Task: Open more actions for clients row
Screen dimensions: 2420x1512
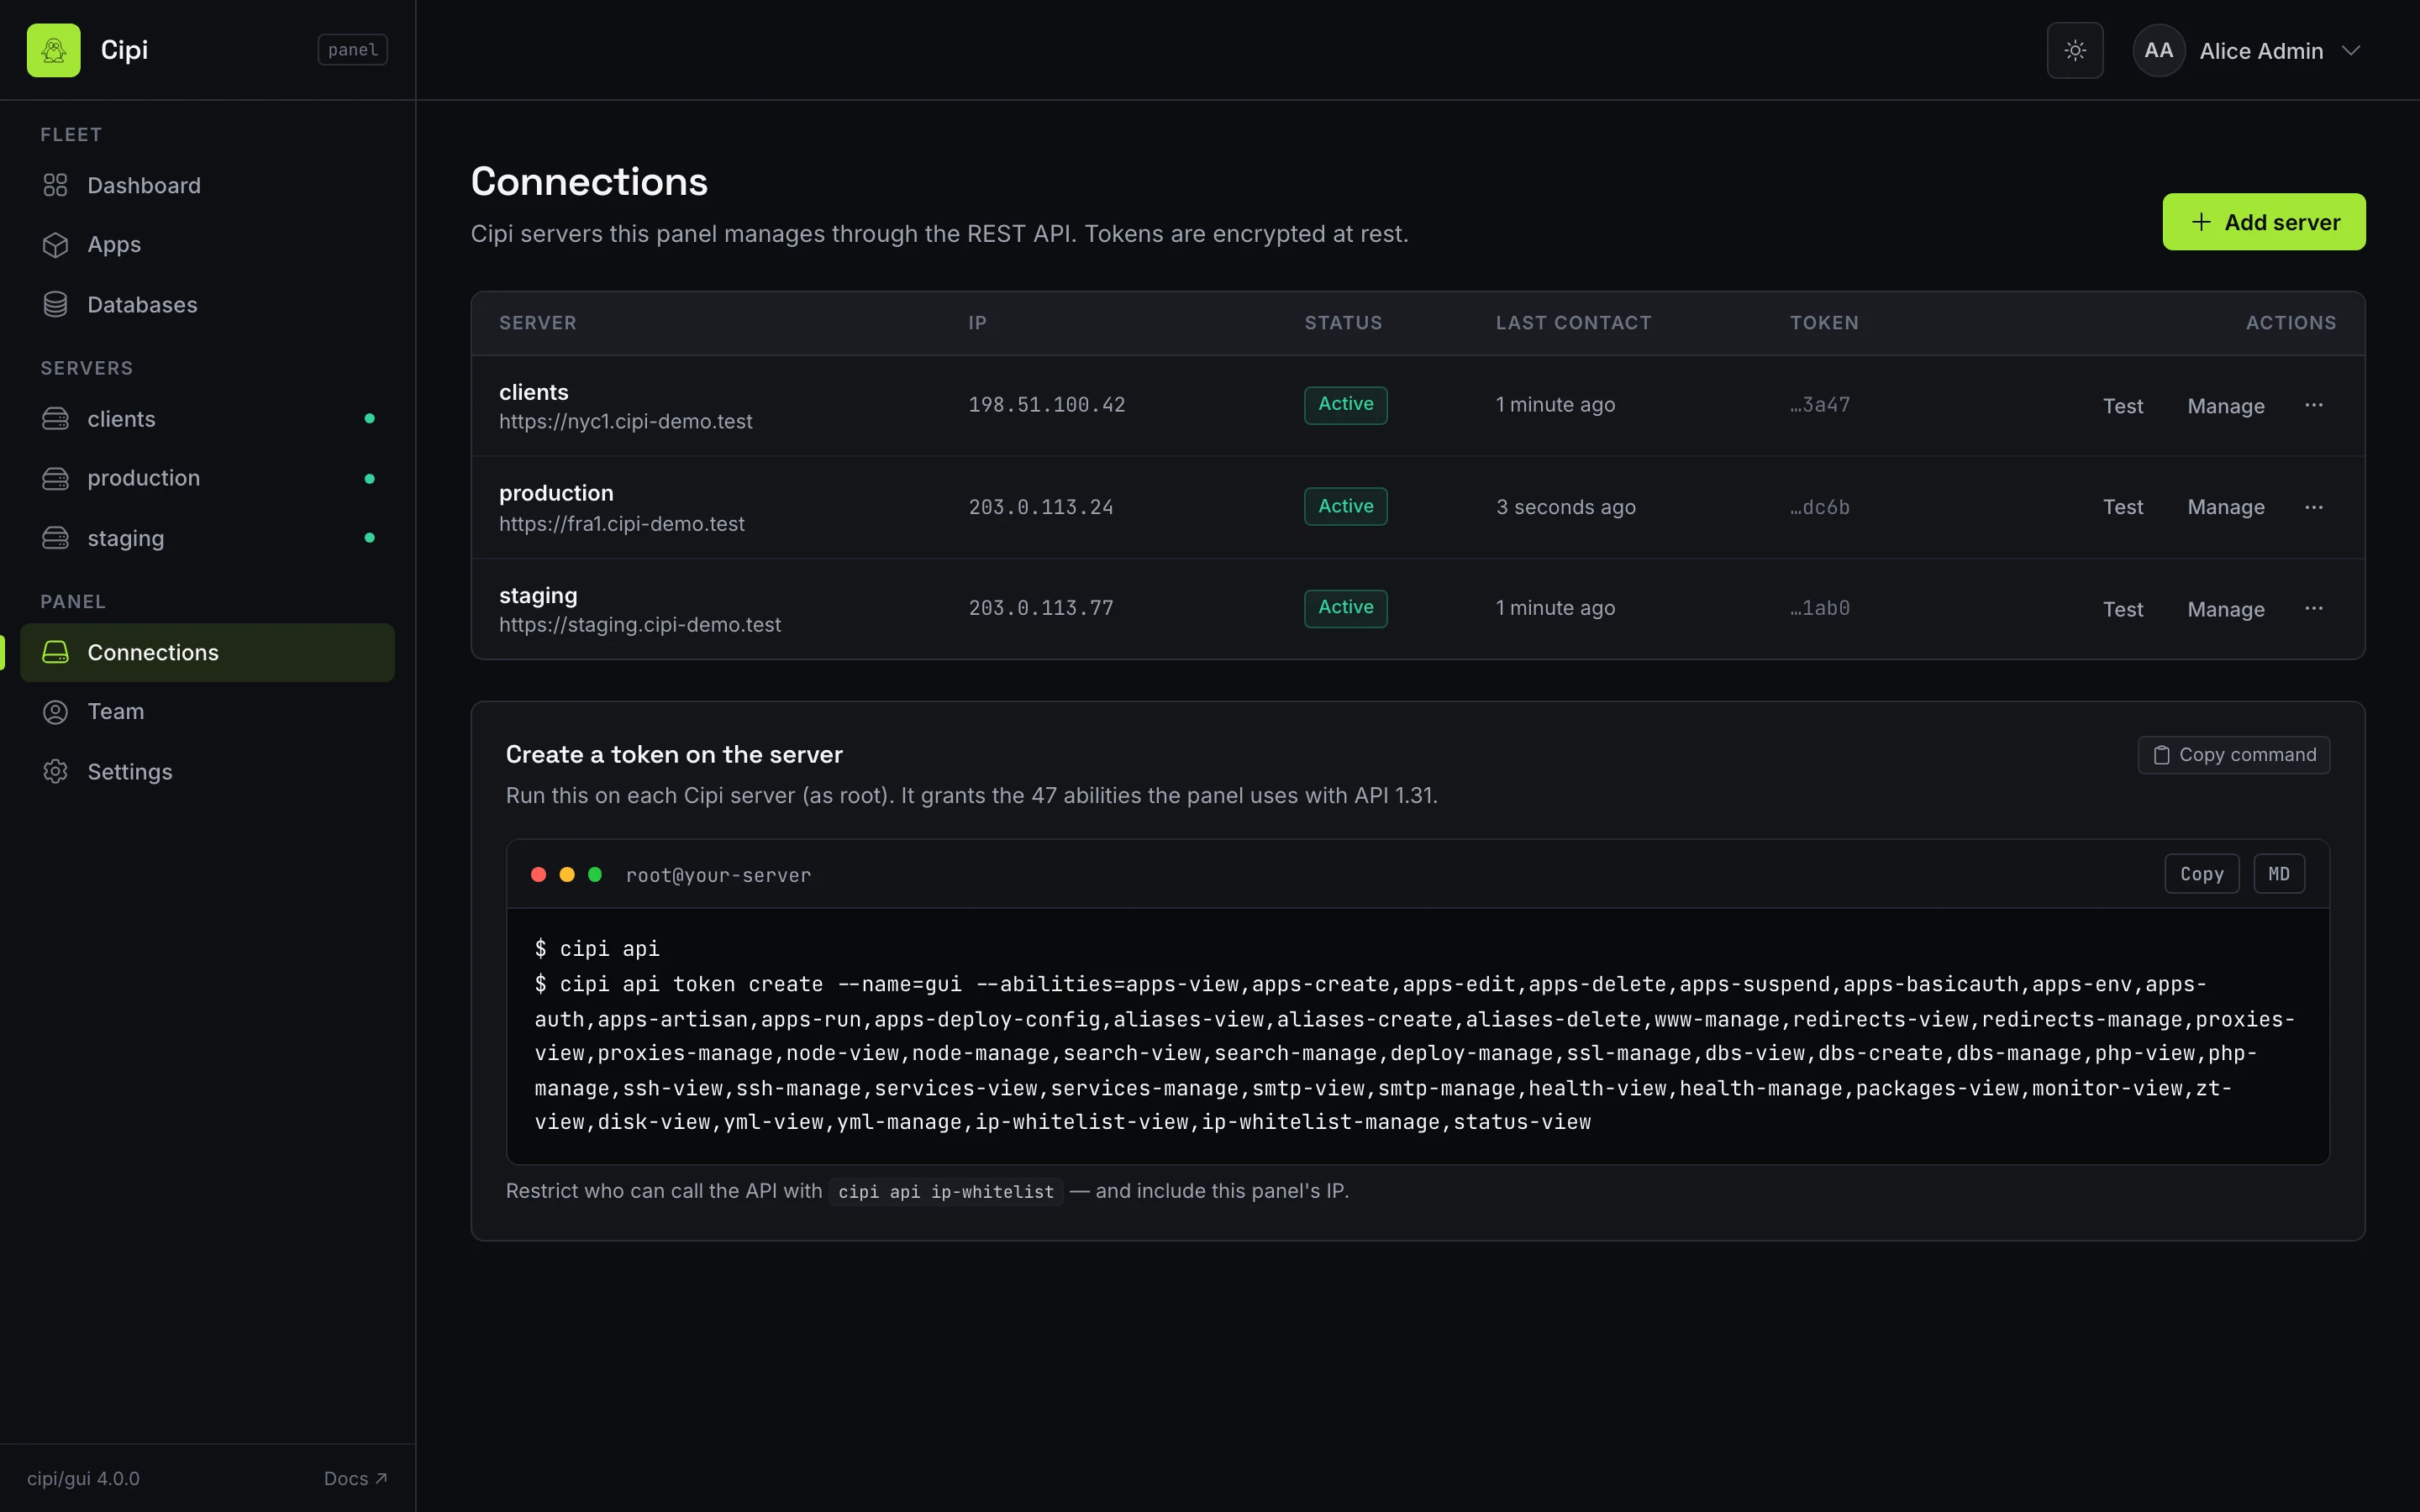Action: click(2314, 405)
